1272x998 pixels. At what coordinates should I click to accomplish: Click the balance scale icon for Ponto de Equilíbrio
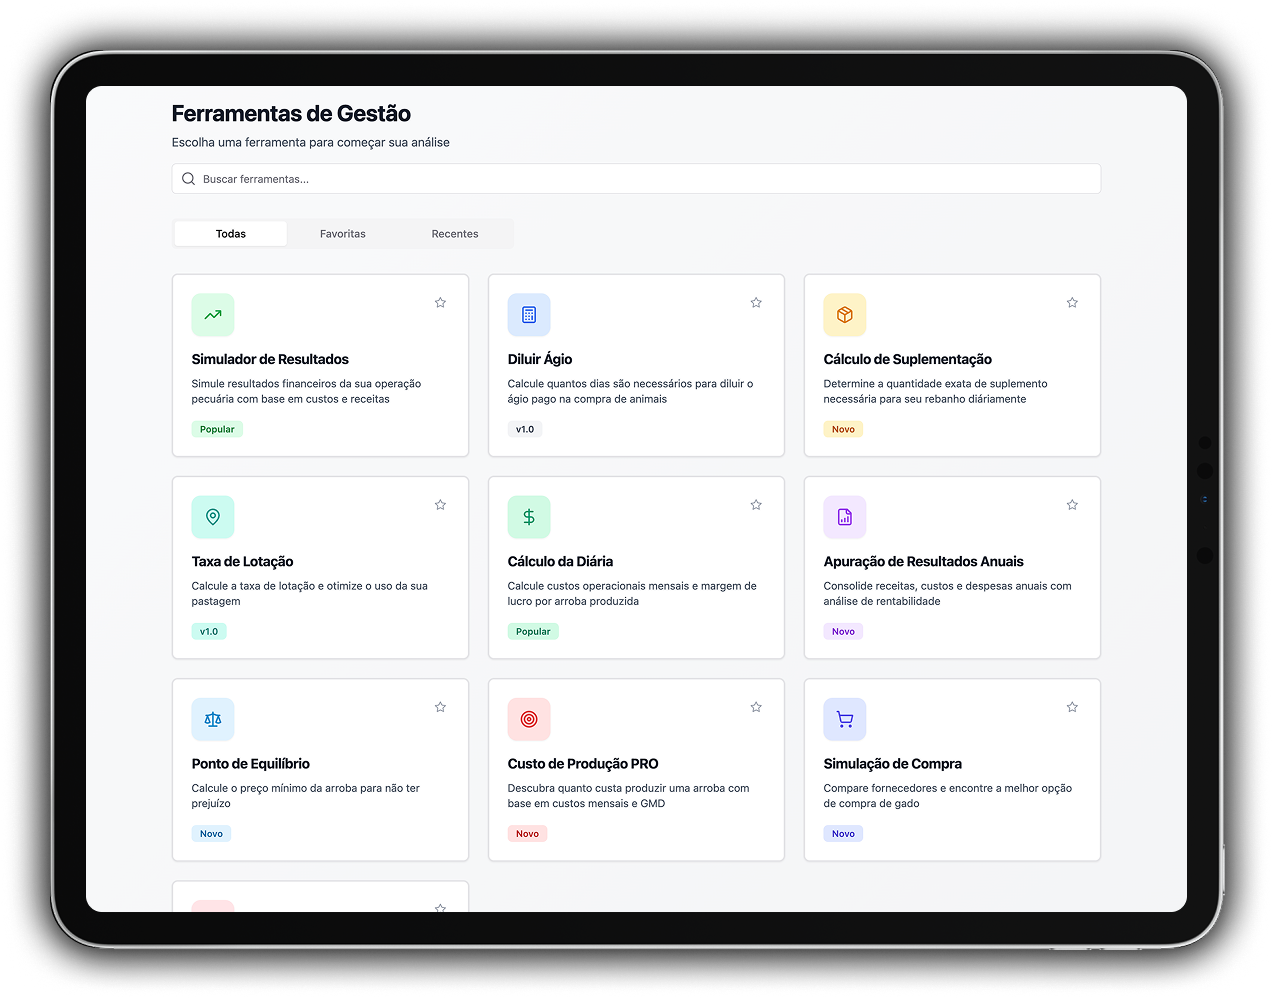212,718
